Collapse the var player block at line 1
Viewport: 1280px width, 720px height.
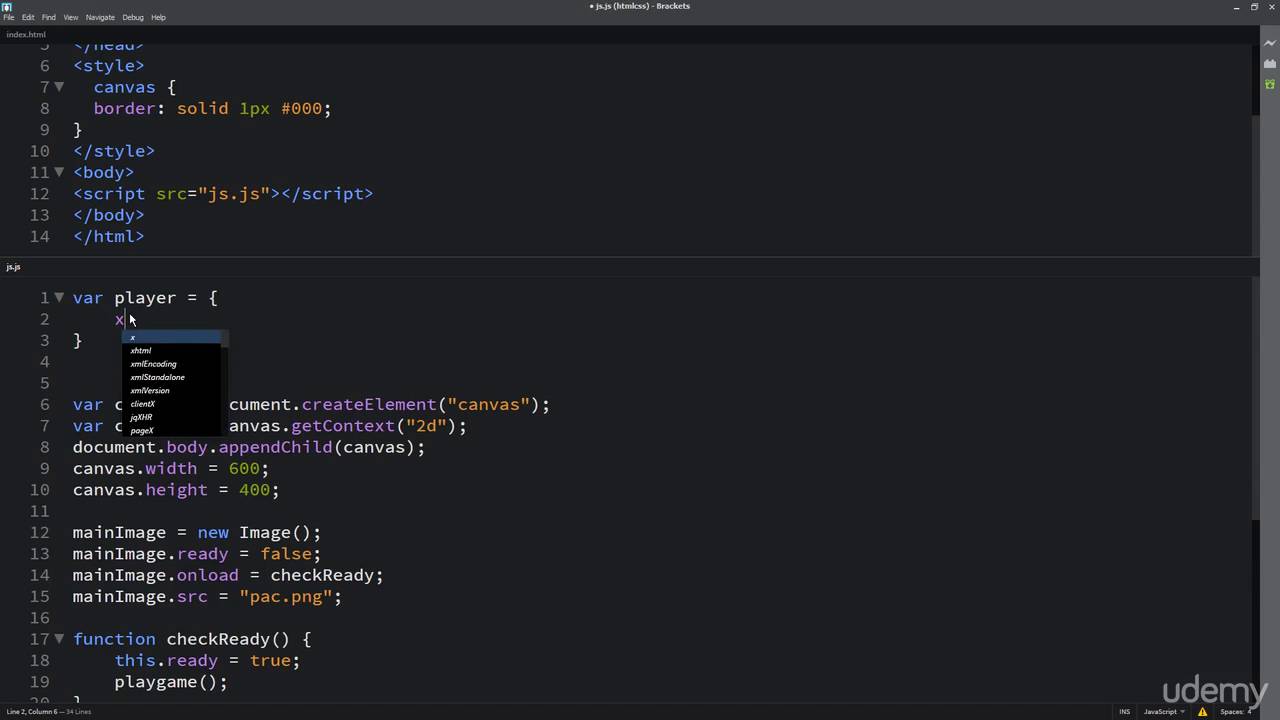(x=59, y=297)
